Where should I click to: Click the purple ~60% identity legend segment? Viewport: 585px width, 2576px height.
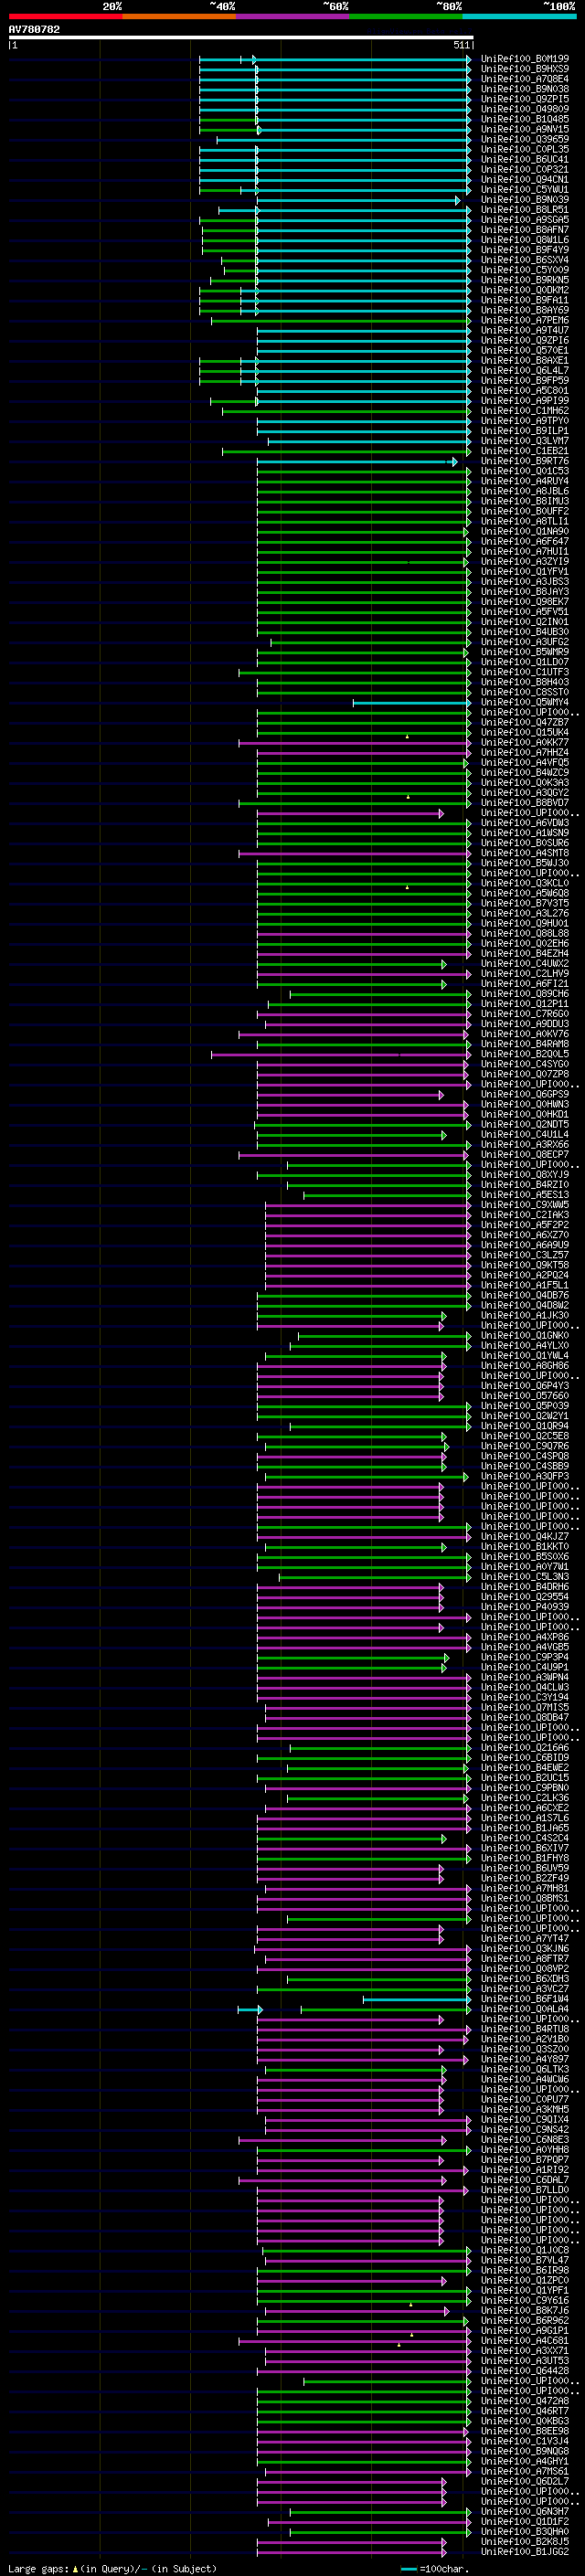tap(293, 16)
